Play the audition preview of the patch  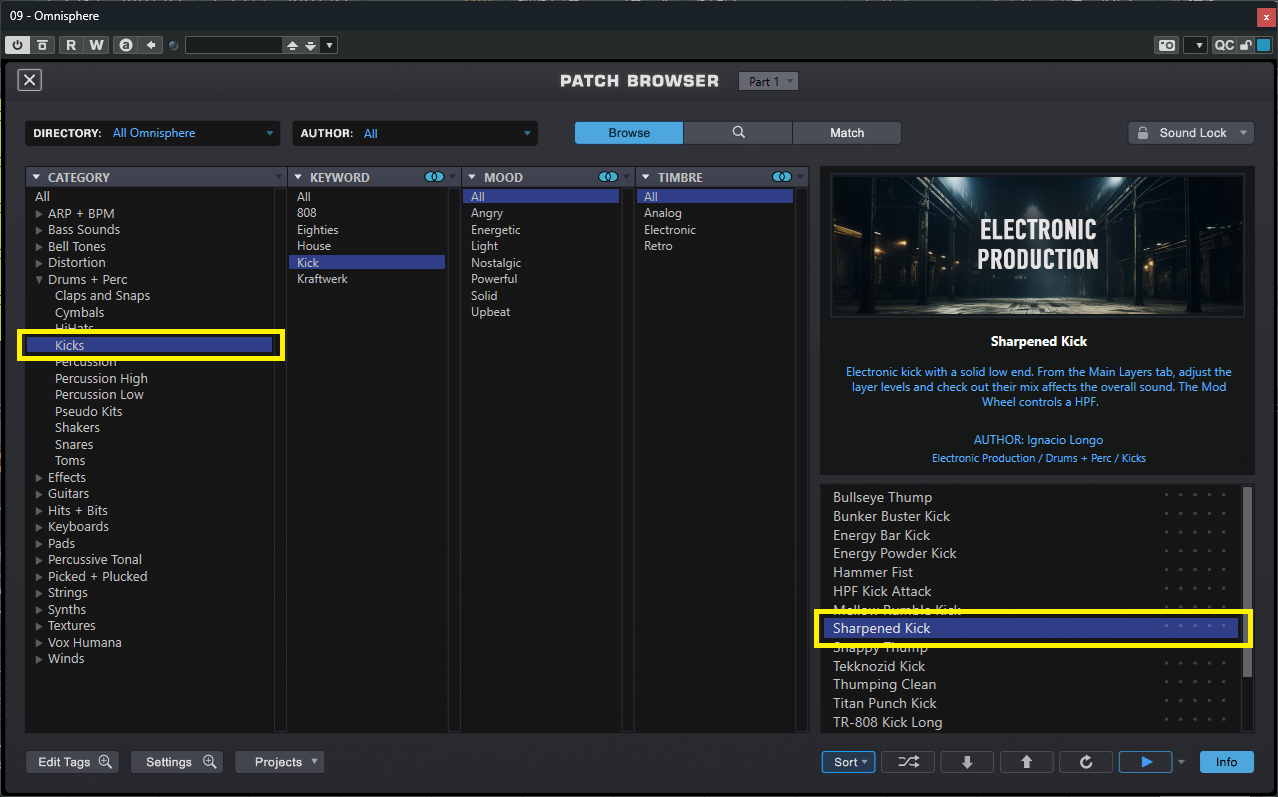(1146, 762)
